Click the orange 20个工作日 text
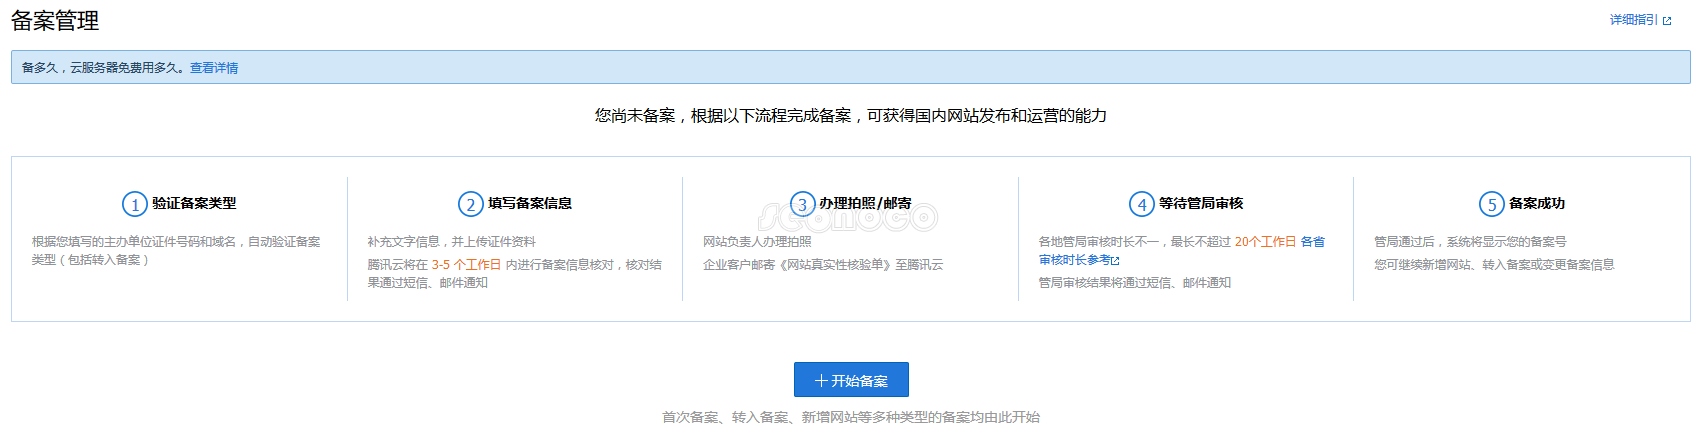This screenshot has height=439, width=1698. [x=1265, y=242]
